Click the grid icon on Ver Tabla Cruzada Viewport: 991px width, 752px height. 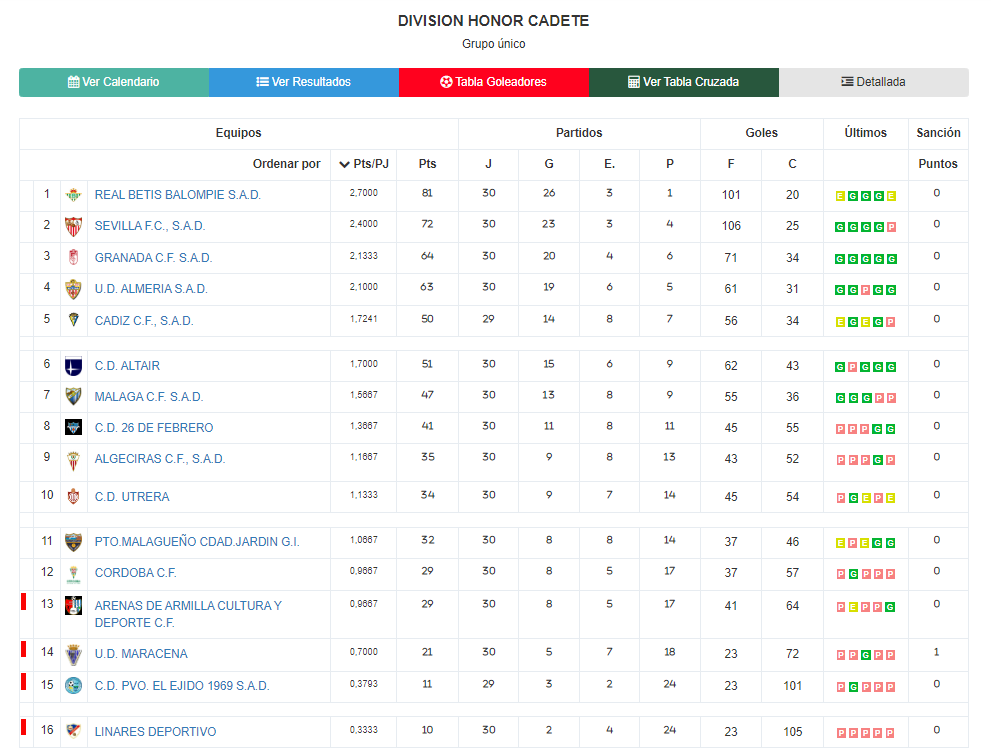click(x=634, y=82)
